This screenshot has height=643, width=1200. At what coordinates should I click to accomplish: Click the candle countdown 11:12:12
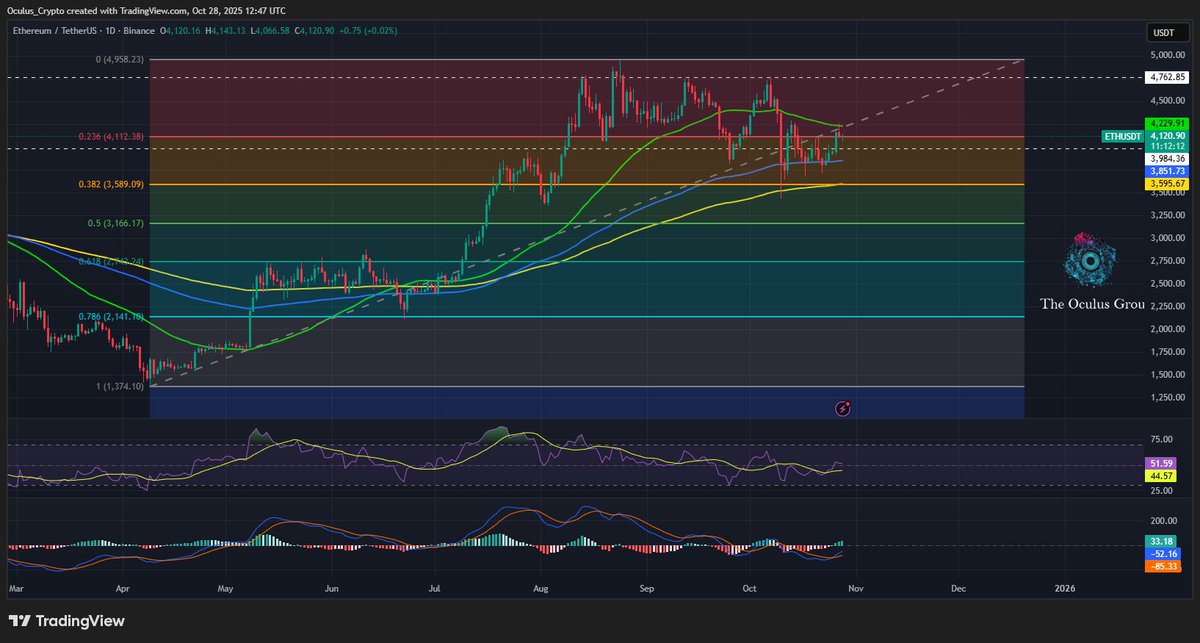pos(1168,146)
